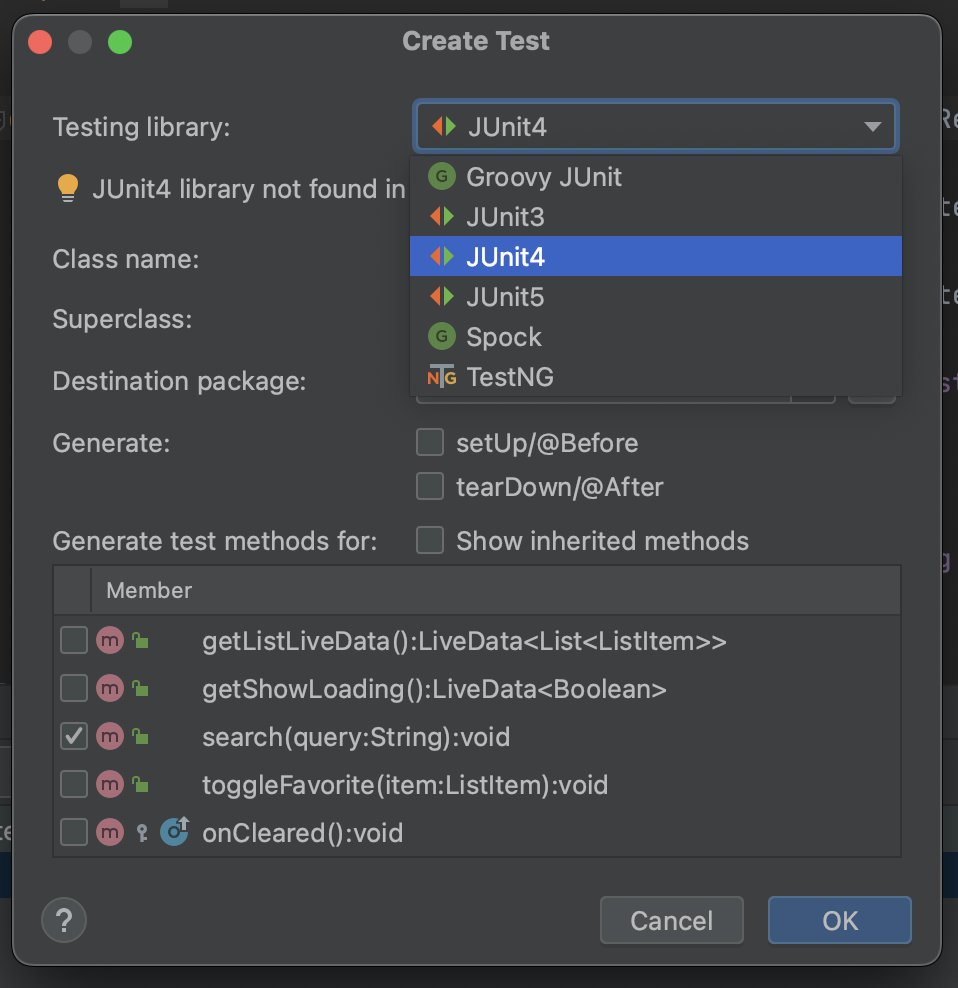Click the override indicator icon on onCleared row
The image size is (958, 988).
tap(175, 831)
